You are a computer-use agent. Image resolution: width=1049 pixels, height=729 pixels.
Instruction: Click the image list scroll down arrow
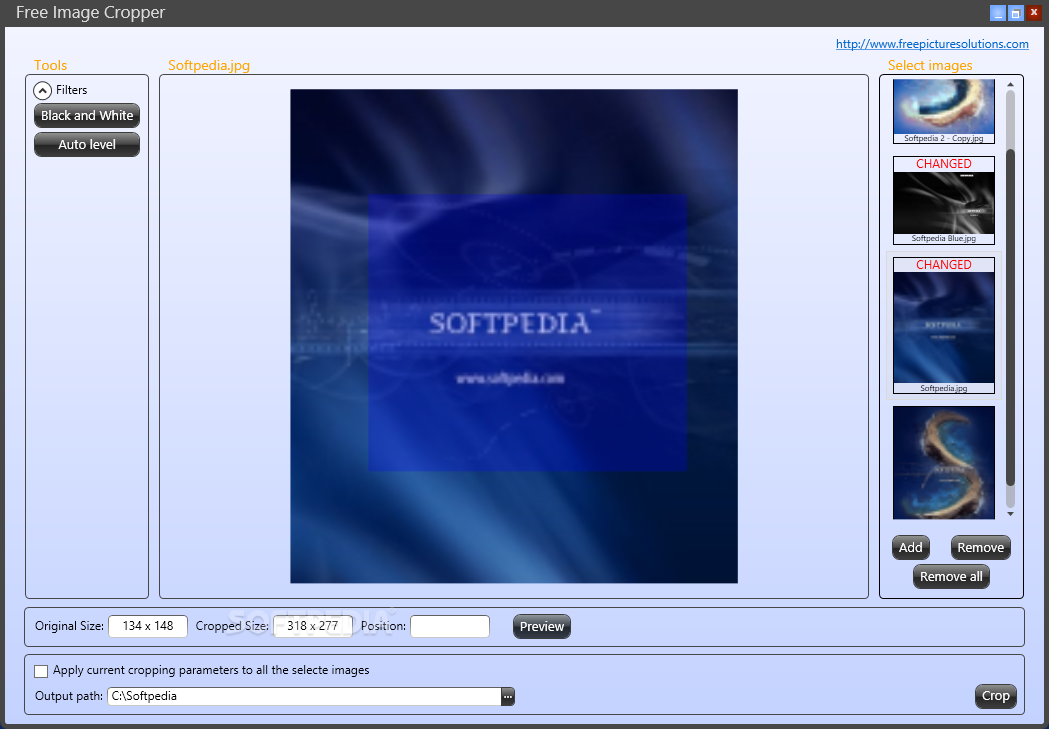click(x=1010, y=514)
